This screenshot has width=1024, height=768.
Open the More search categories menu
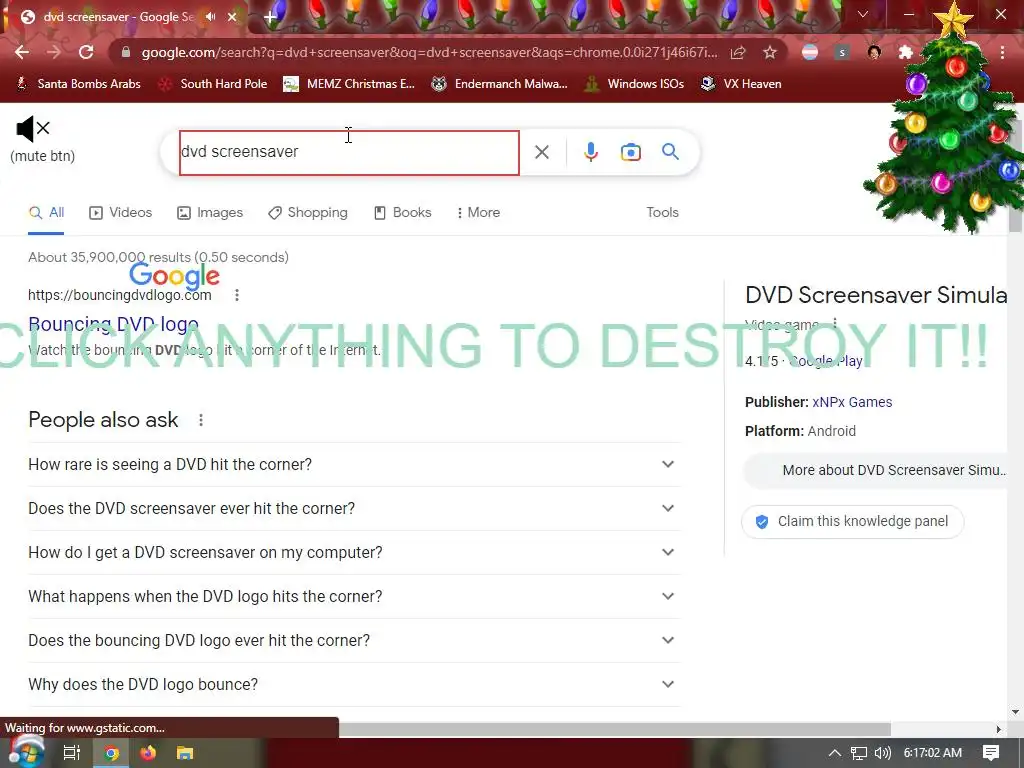(x=479, y=212)
